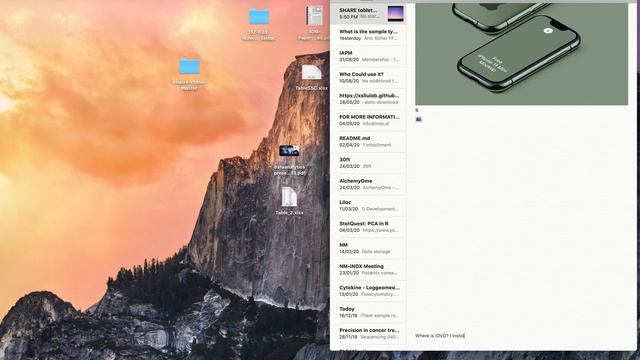Screen dimensions: 640x360
Task: Open the blue folder at top of desktop
Action: tap(259, 17)
